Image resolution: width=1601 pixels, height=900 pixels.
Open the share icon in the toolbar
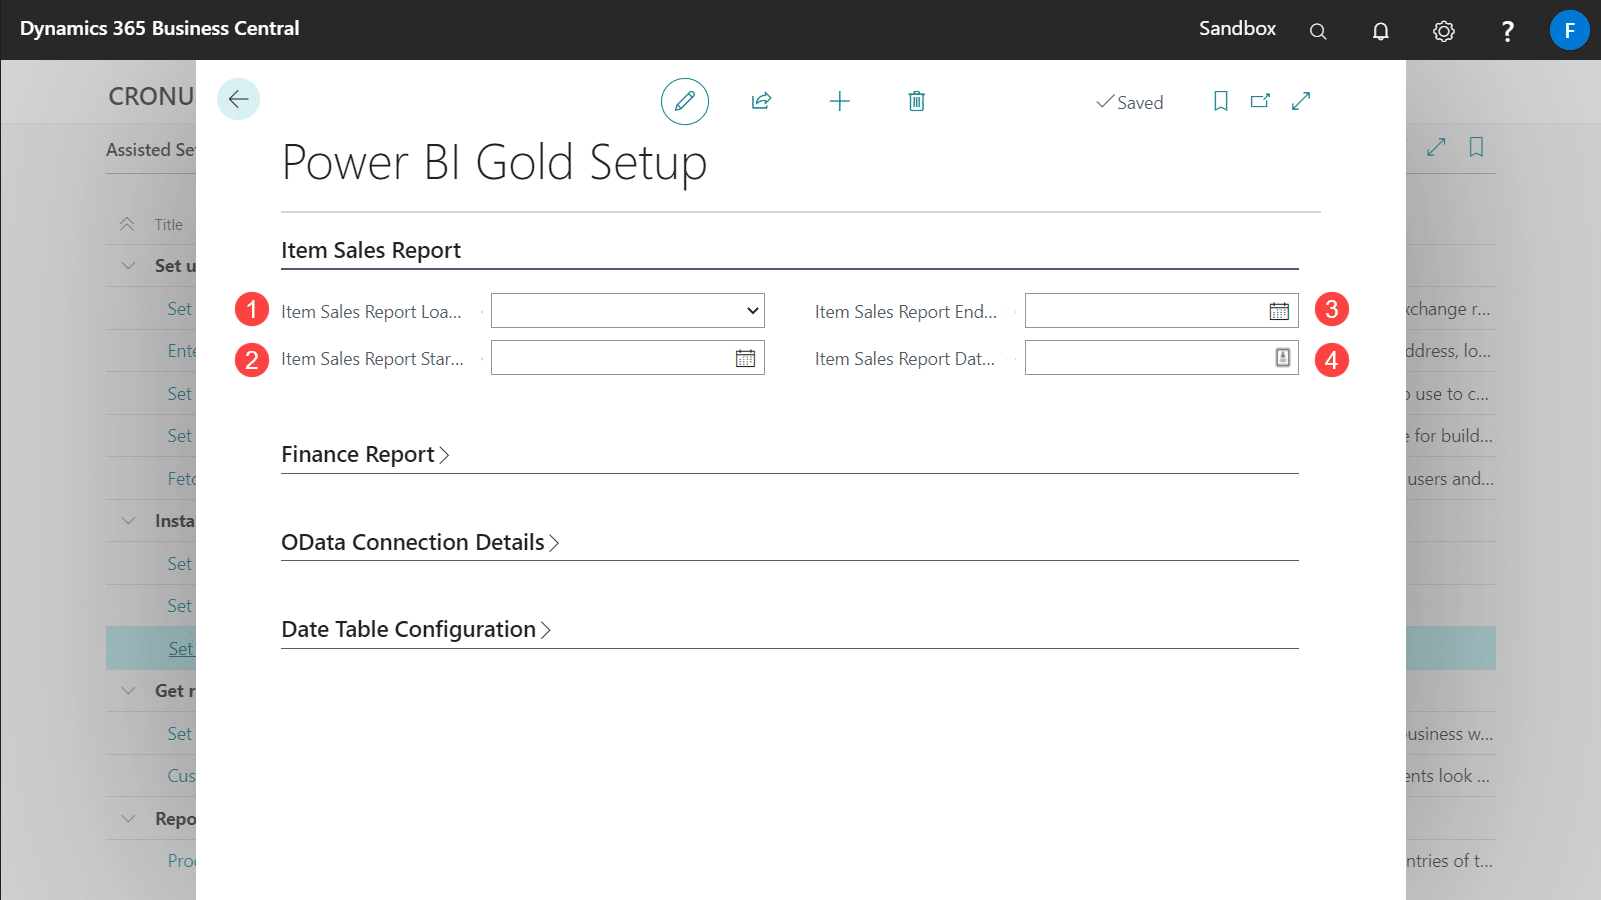(761, 101)
